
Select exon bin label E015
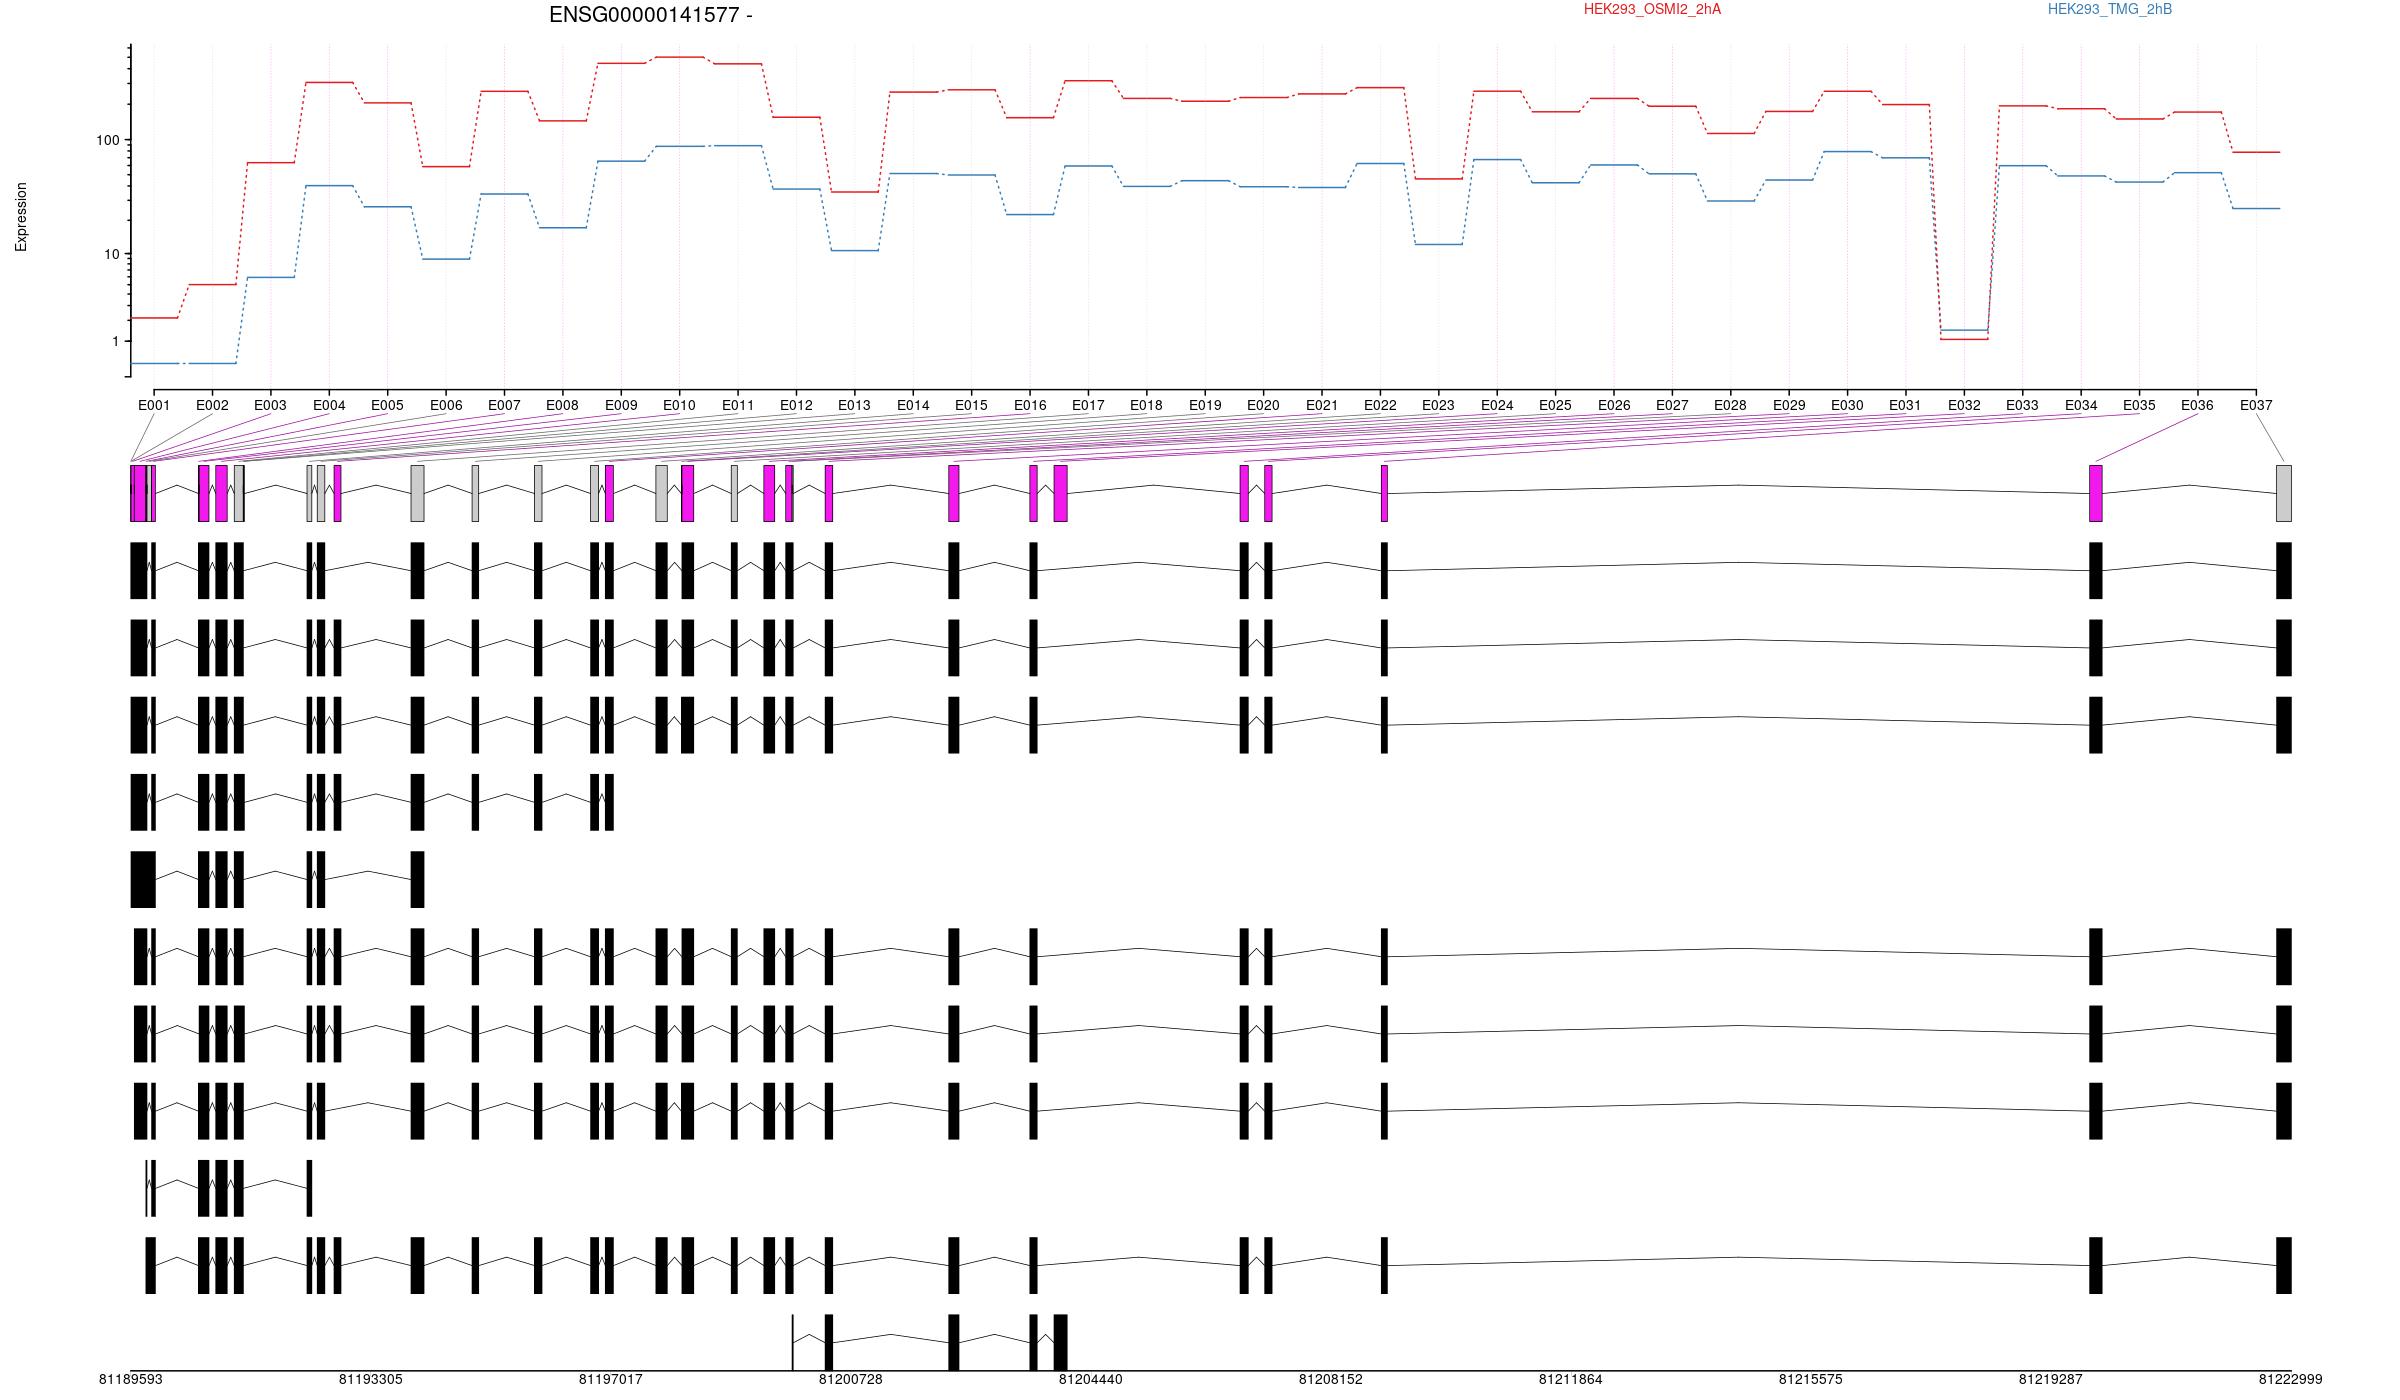pos(971,405)
